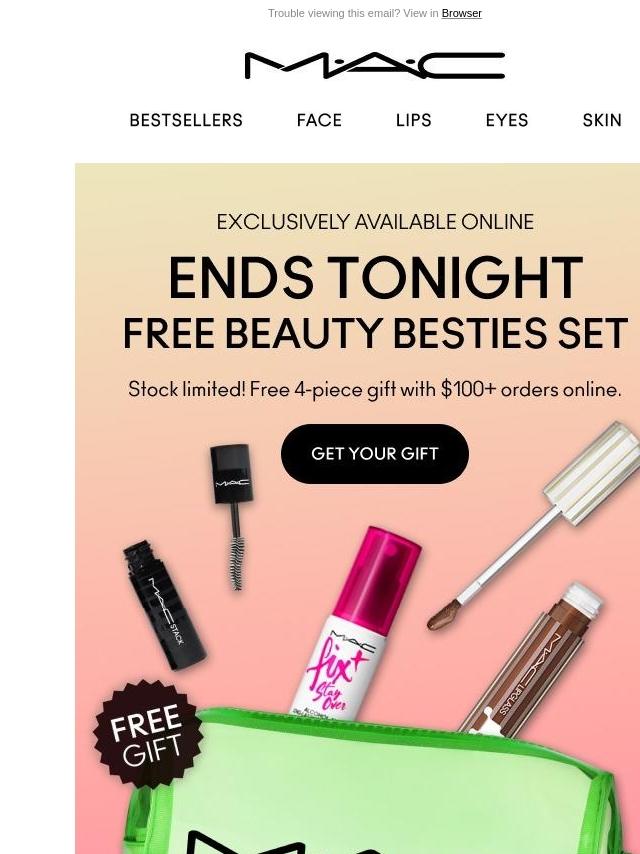Click the stock limited $100+ orders text
Image resolution: width=640 pixels, height=854 pixels.
[375, 390]
